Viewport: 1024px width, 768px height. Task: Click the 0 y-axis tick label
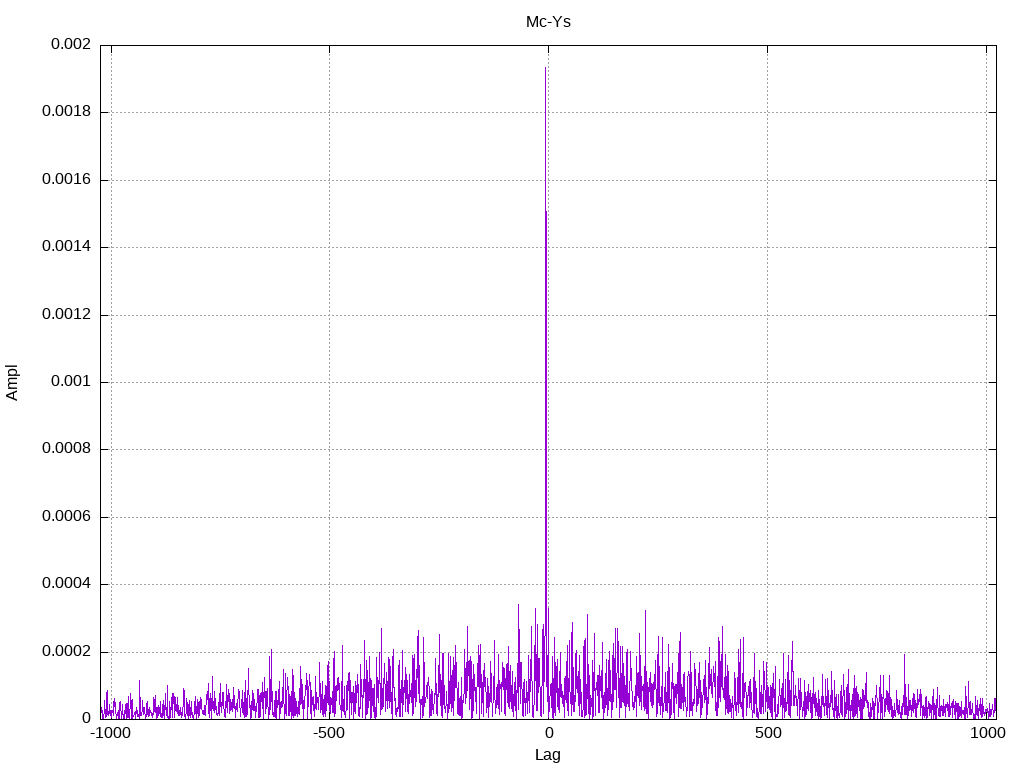tap(86, 718)
